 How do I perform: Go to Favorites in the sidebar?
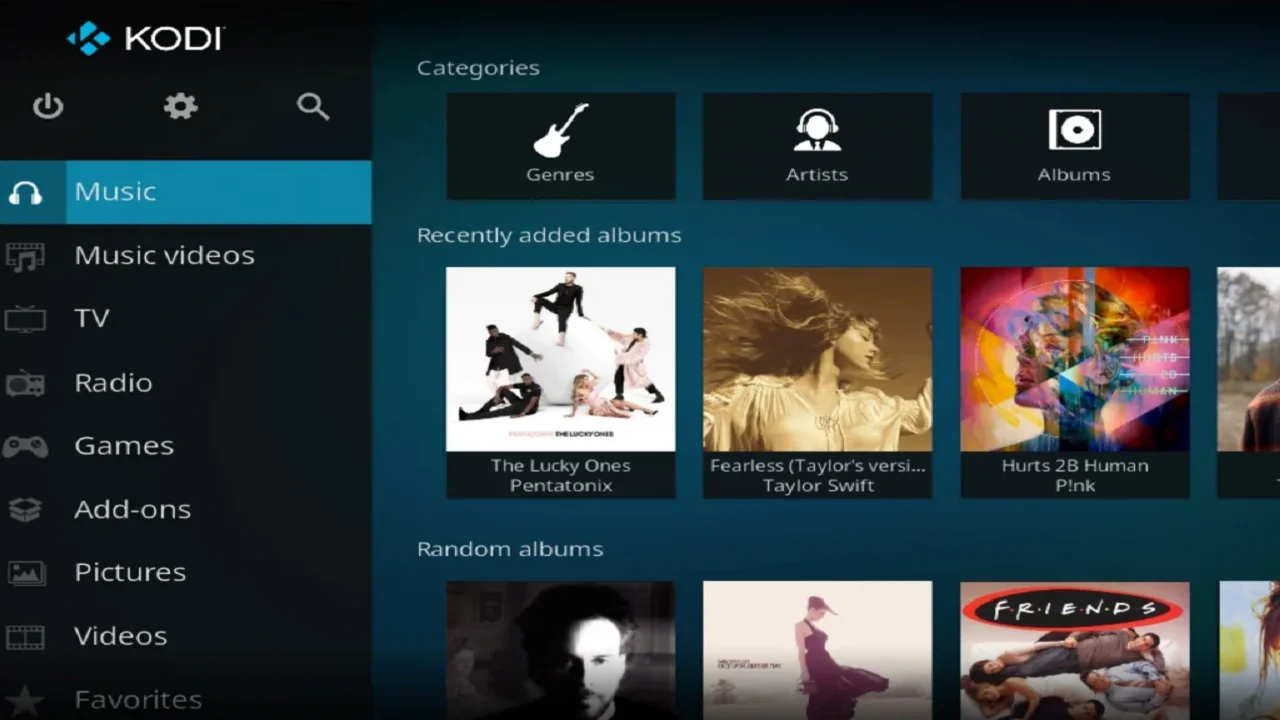point(138,699)
